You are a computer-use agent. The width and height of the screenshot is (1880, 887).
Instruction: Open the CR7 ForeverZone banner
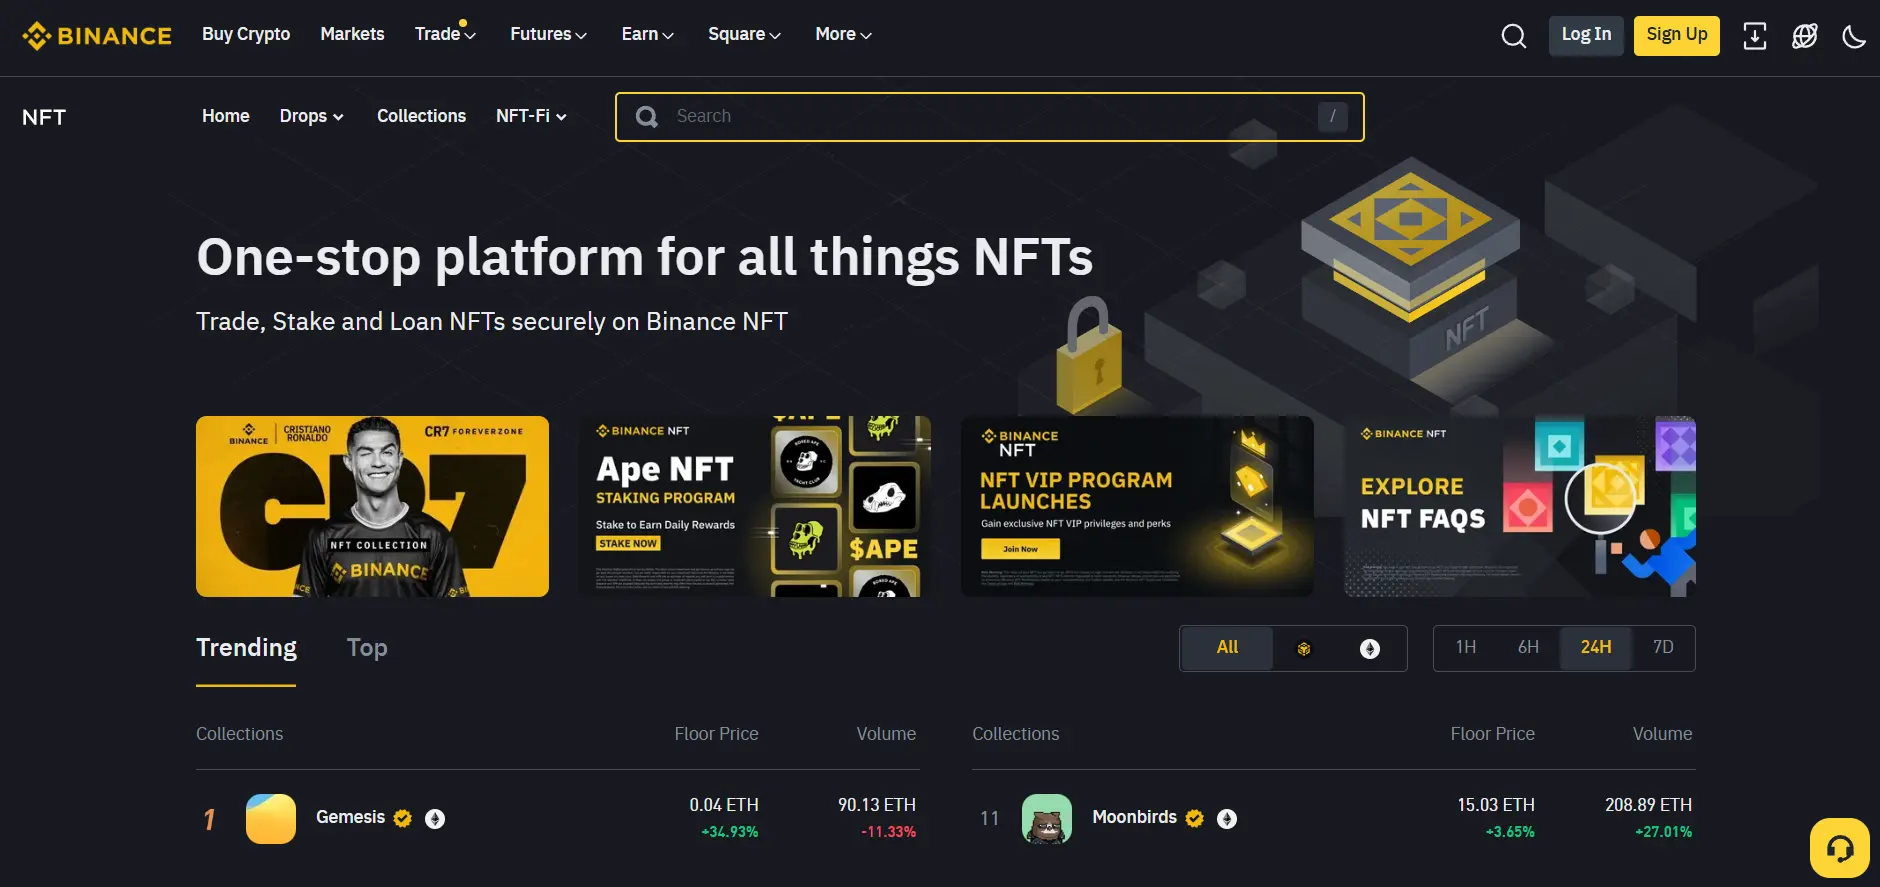coord(372,507)
